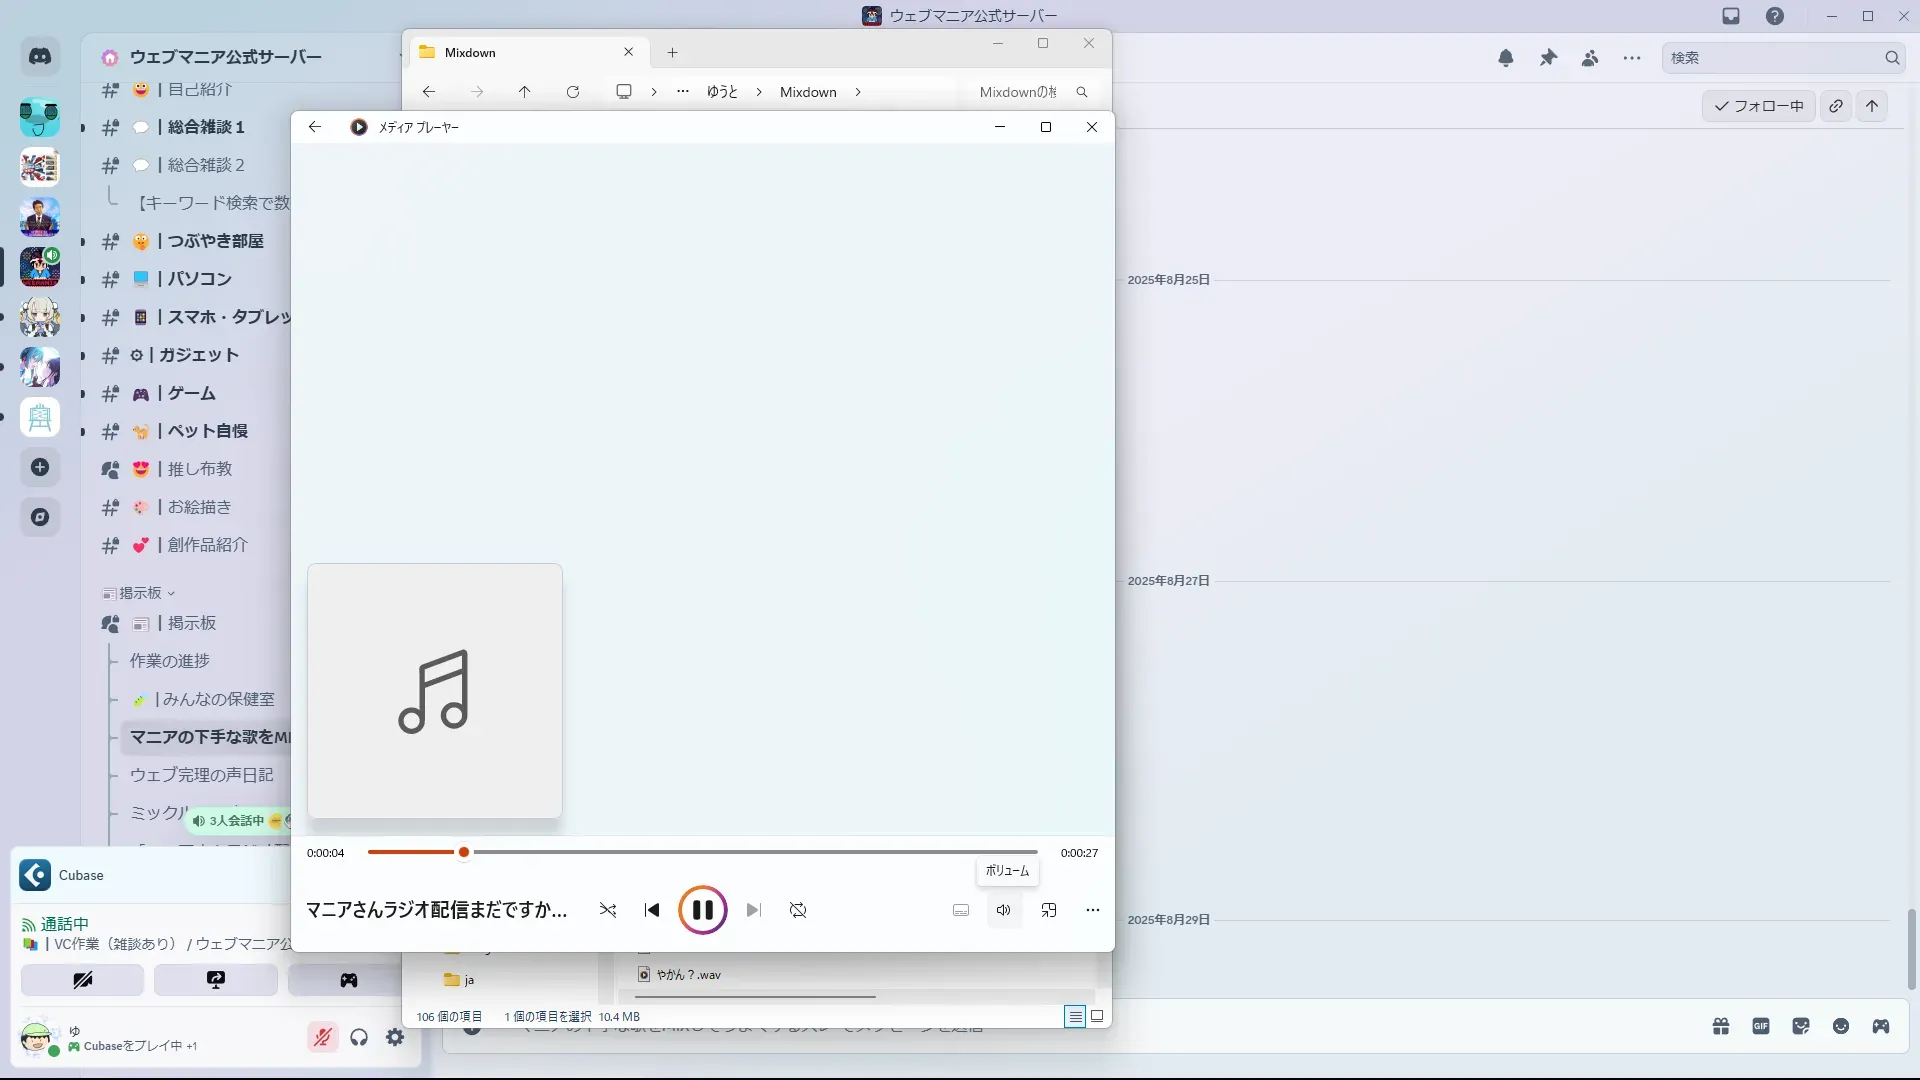The width and height of the screenshot is (1920, 1080).
Task: Open a new File Explorer tab
Action: coord(672,52)
